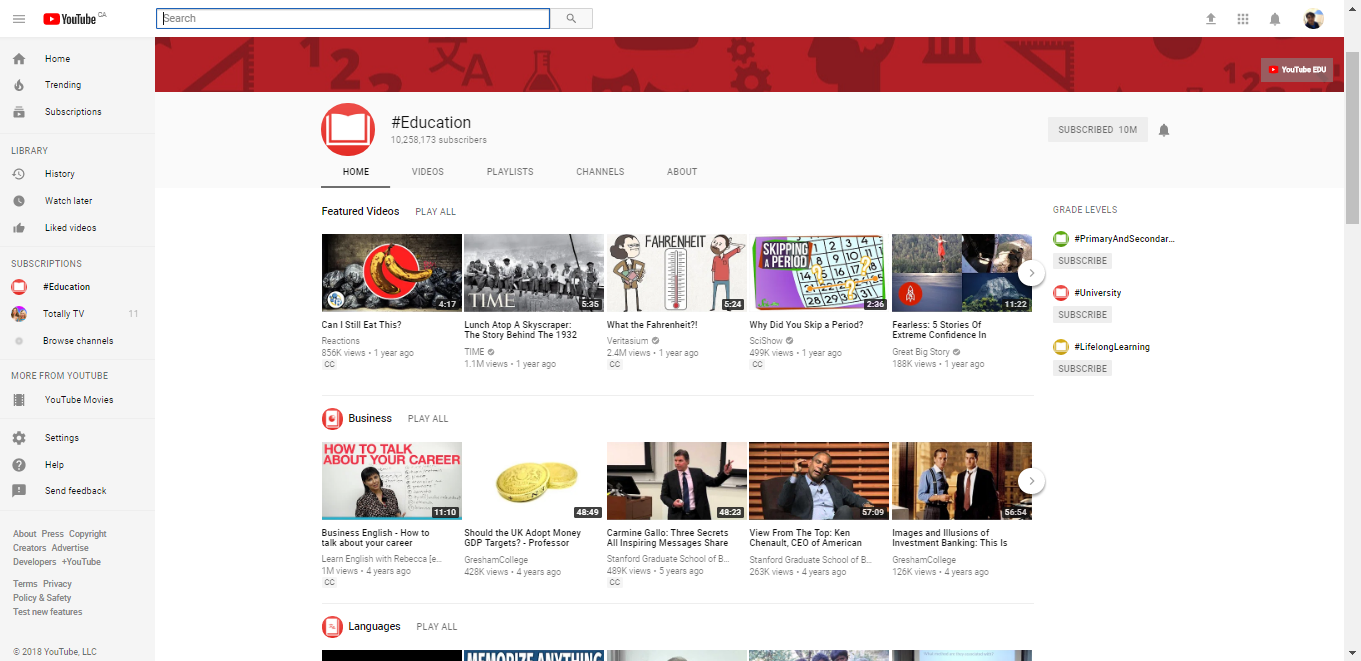The width and height of the screenshot is (1361, 661).
Task: Subscribe to #PrimaryAndSecondary channel
Action: (x=1082, y=261)
